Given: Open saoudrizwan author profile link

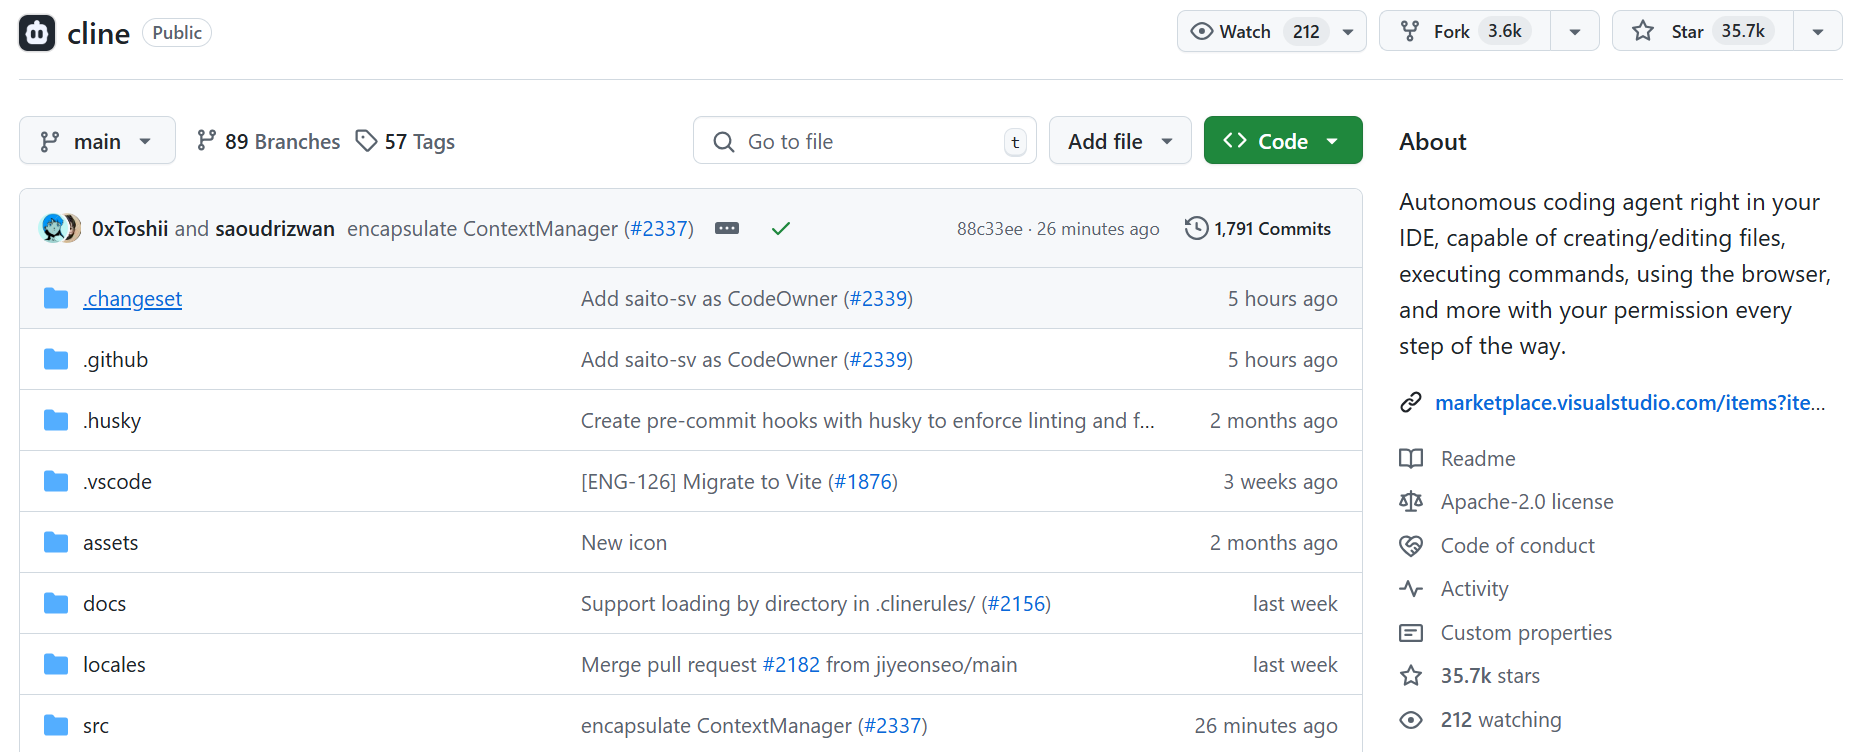Looking at the screenshot, I should [275, 229].
